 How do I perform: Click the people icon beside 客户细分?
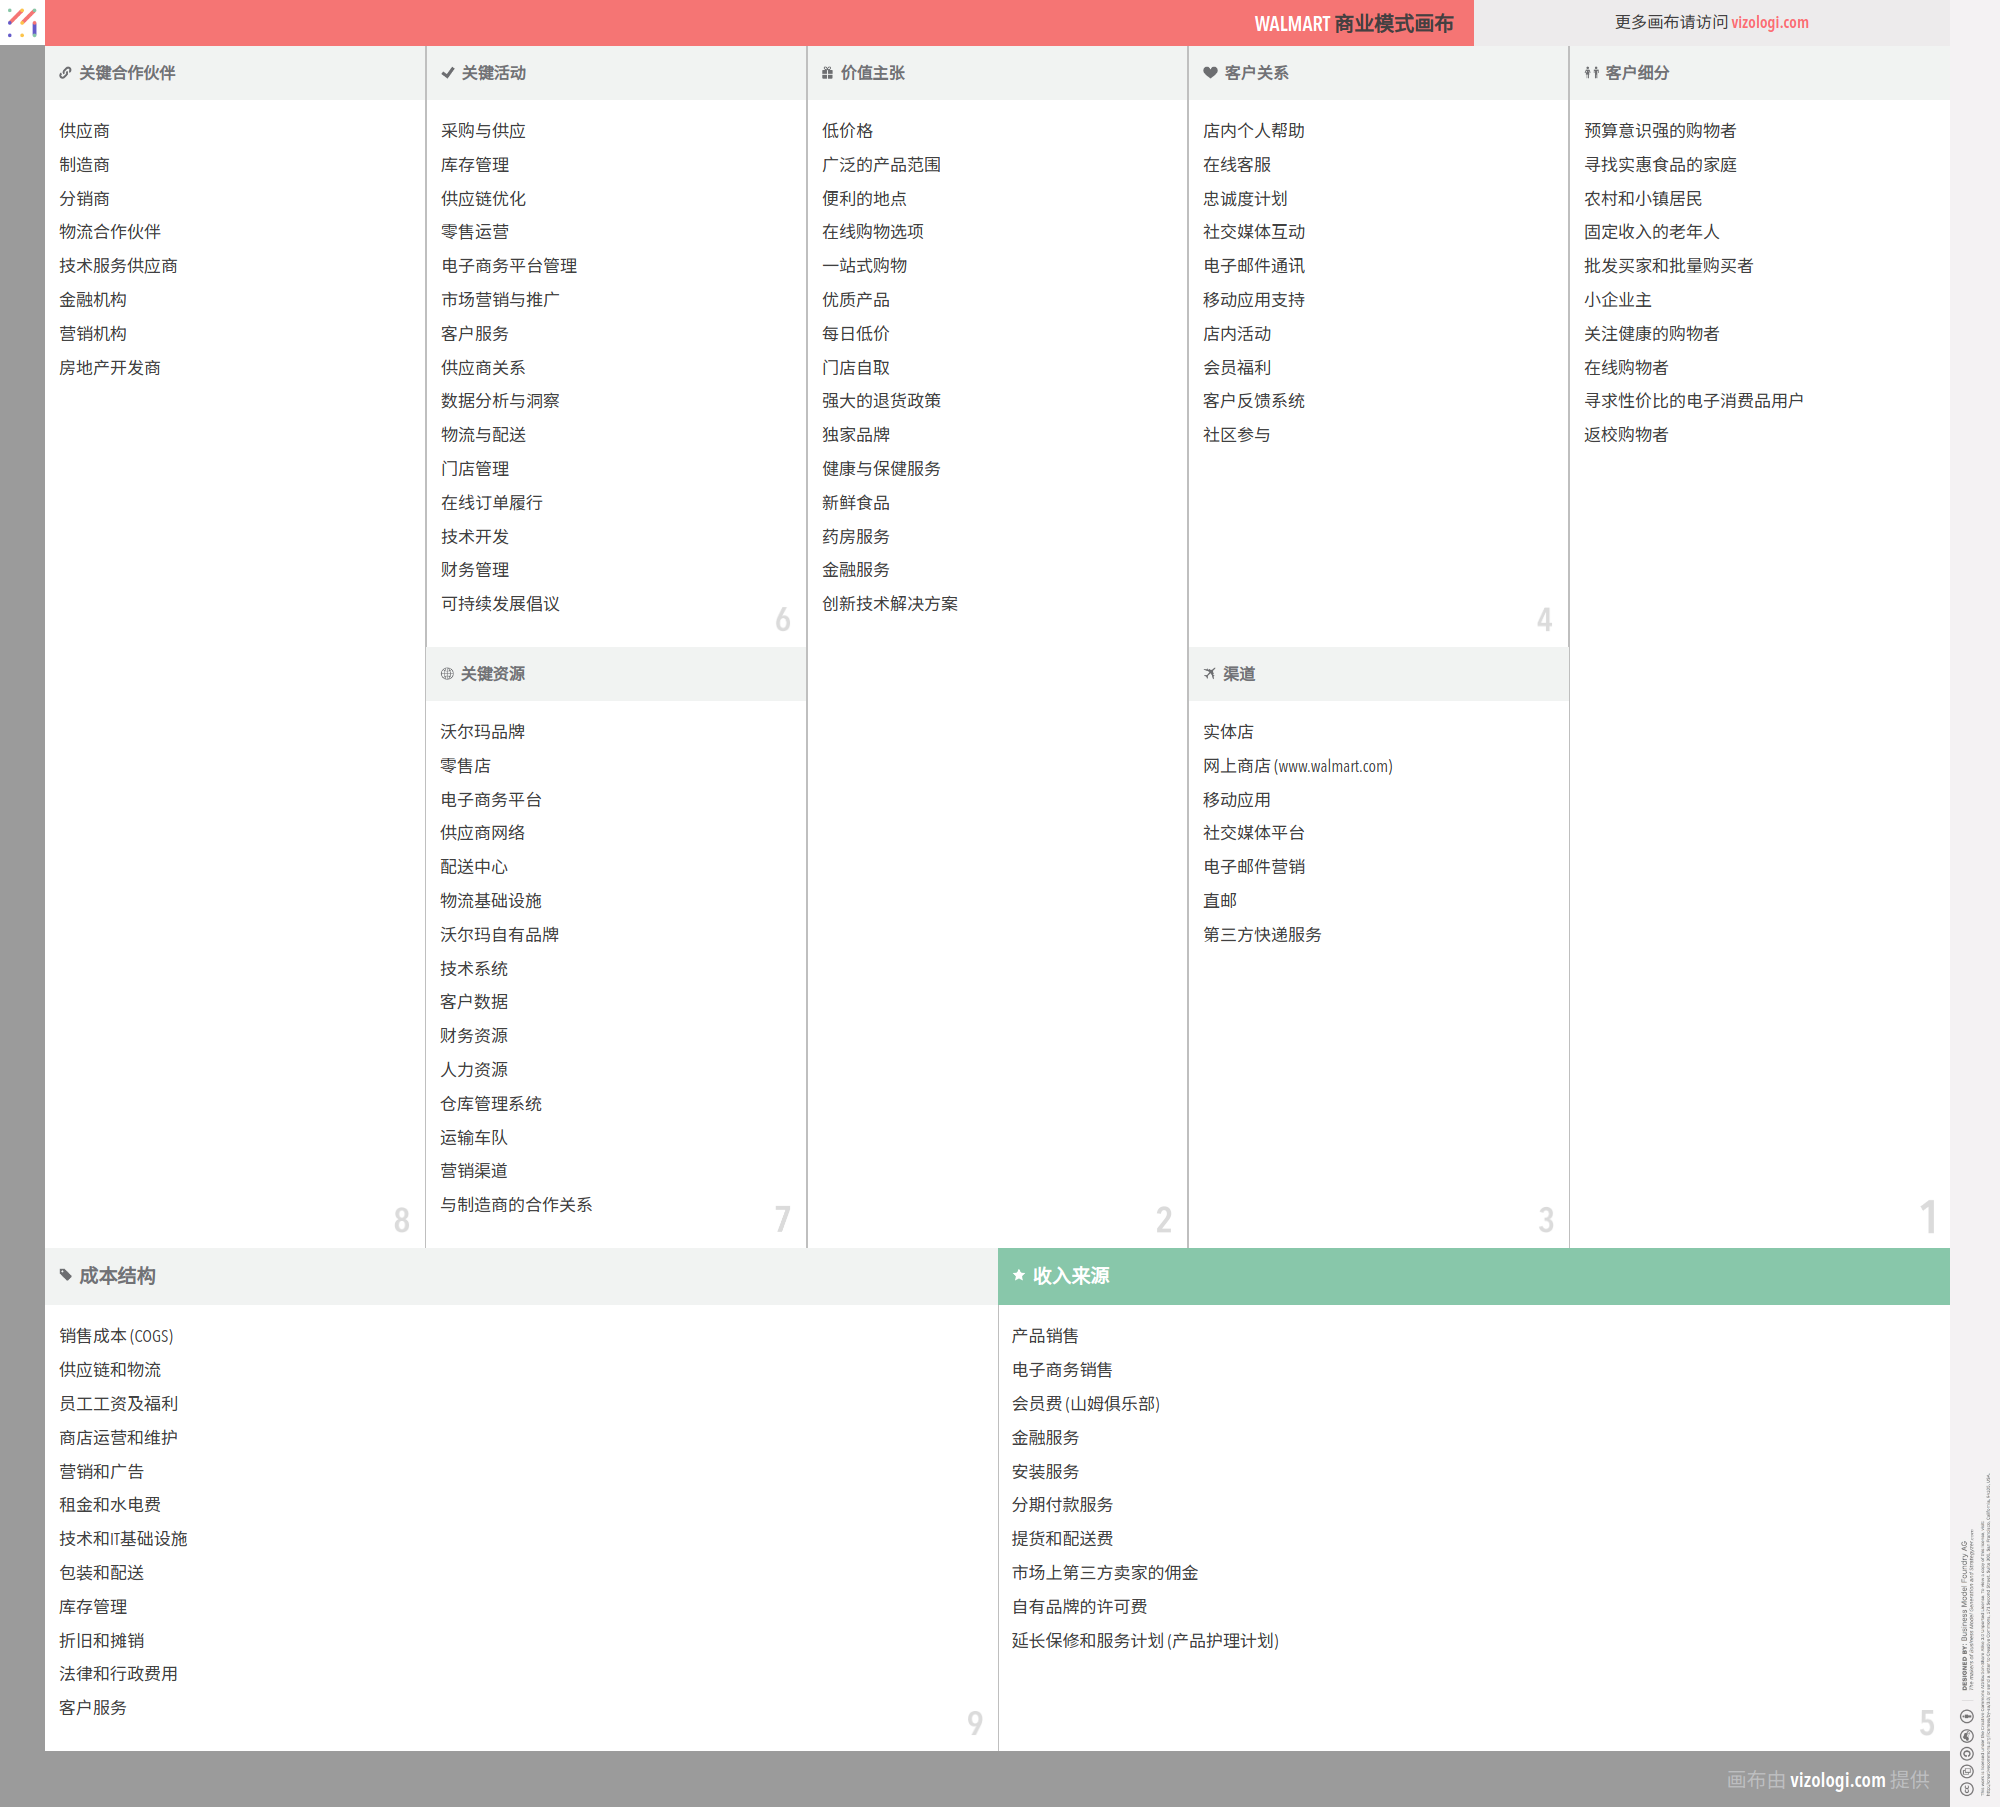(1591, 73)
